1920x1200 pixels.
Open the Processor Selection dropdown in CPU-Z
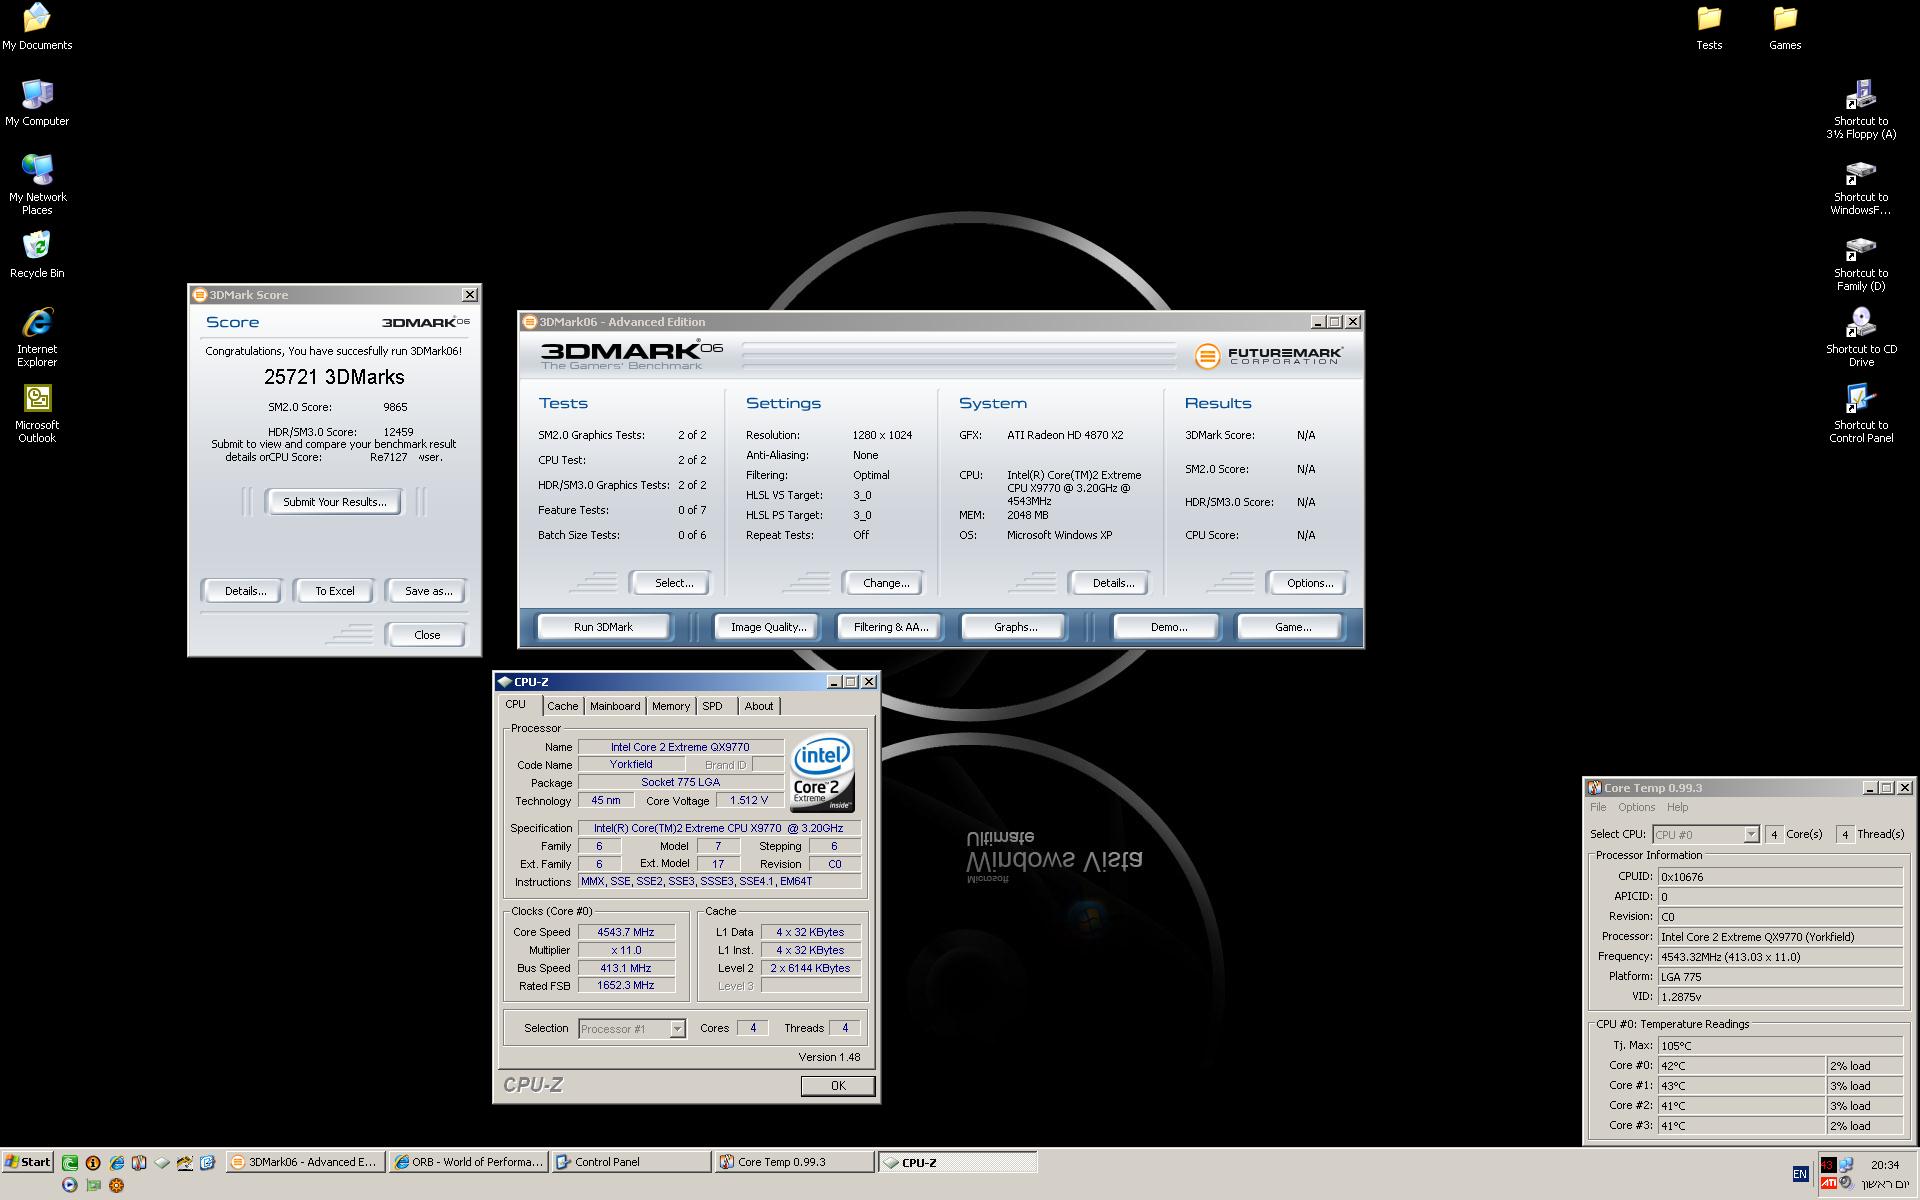632,1028
